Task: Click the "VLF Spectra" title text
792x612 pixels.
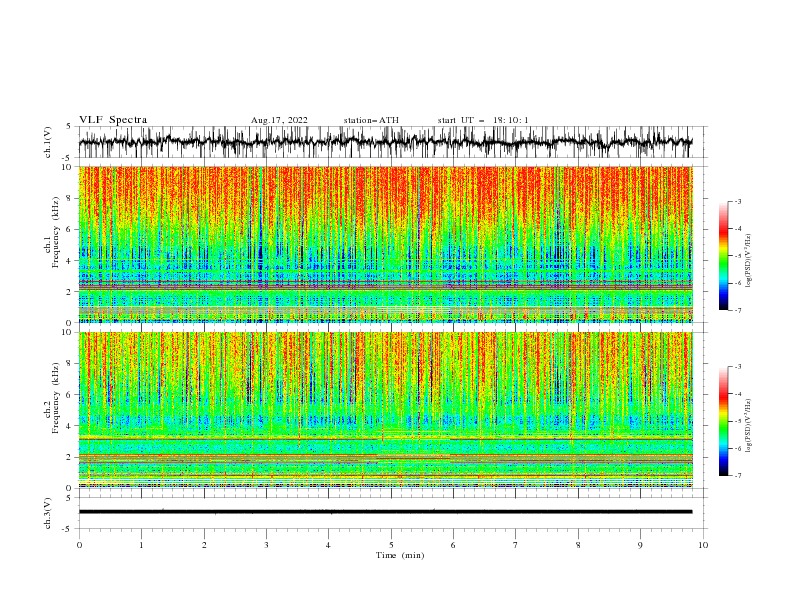Action: coord(113,120)
